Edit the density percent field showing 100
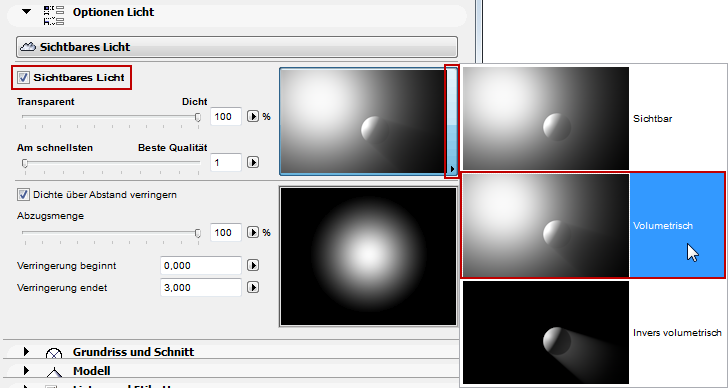This screenshot has height=388, width=728. pos(226,116)
